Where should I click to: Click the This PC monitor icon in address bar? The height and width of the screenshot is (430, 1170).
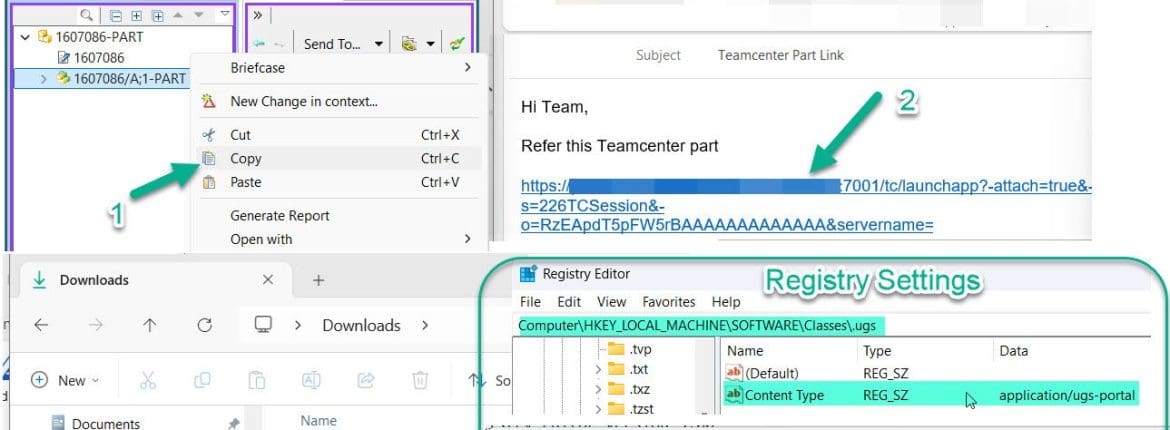[x=262, y=325]
